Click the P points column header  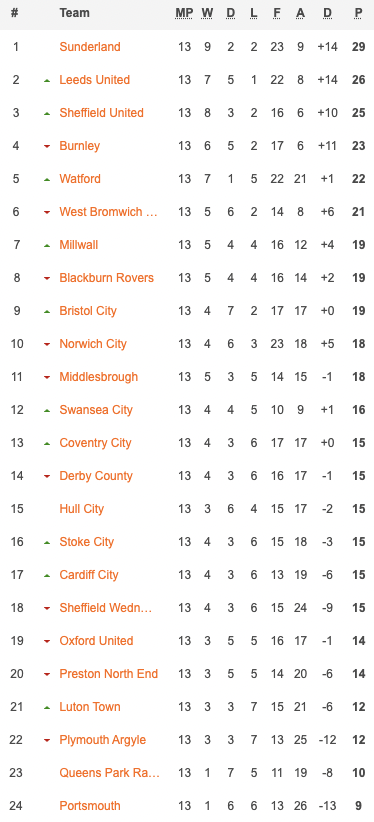359,13
